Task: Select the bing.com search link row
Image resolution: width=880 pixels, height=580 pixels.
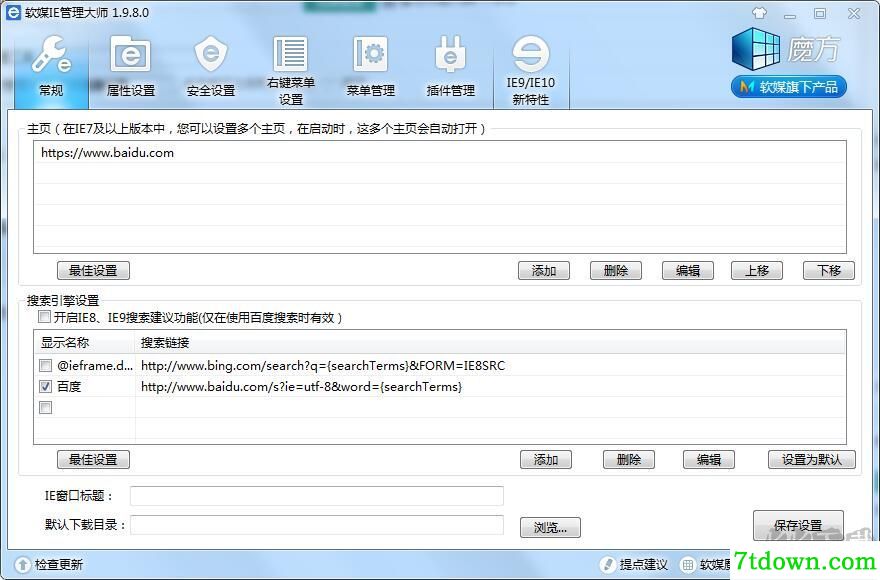Action: tap(440, 366)
